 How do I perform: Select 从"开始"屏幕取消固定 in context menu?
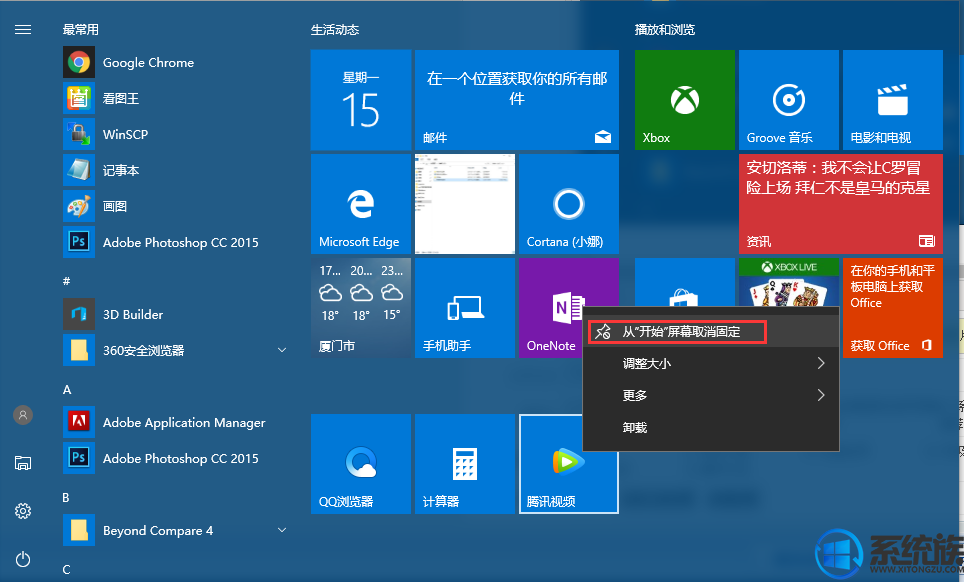pyautogui.click(x=711, y=332)
